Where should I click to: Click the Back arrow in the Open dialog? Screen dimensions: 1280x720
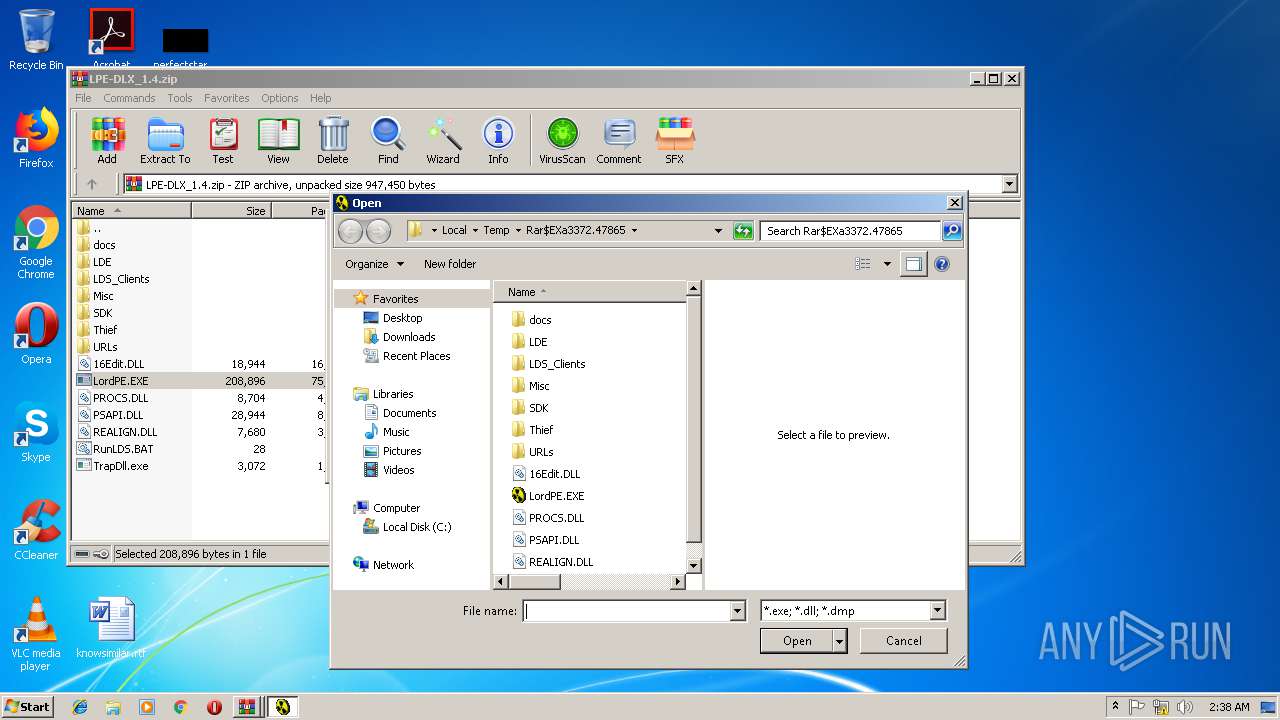tap(350, 231)
